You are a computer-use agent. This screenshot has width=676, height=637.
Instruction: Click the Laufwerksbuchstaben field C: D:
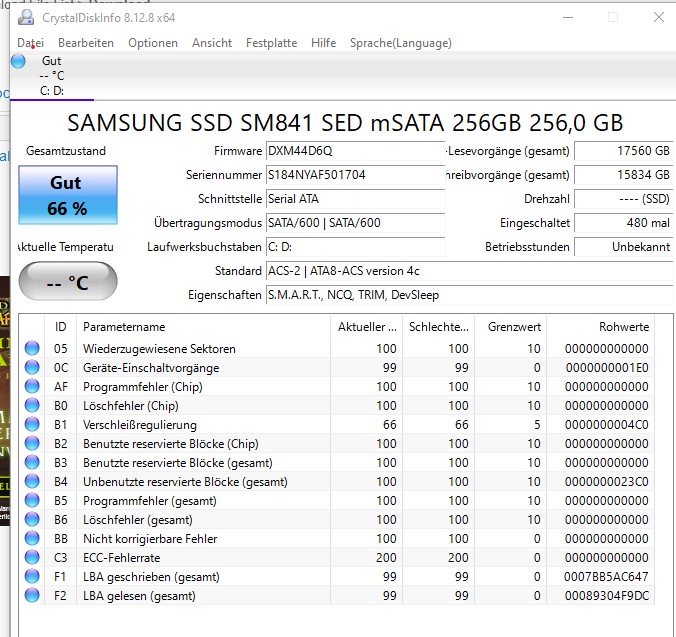click(x=355, y=247)
